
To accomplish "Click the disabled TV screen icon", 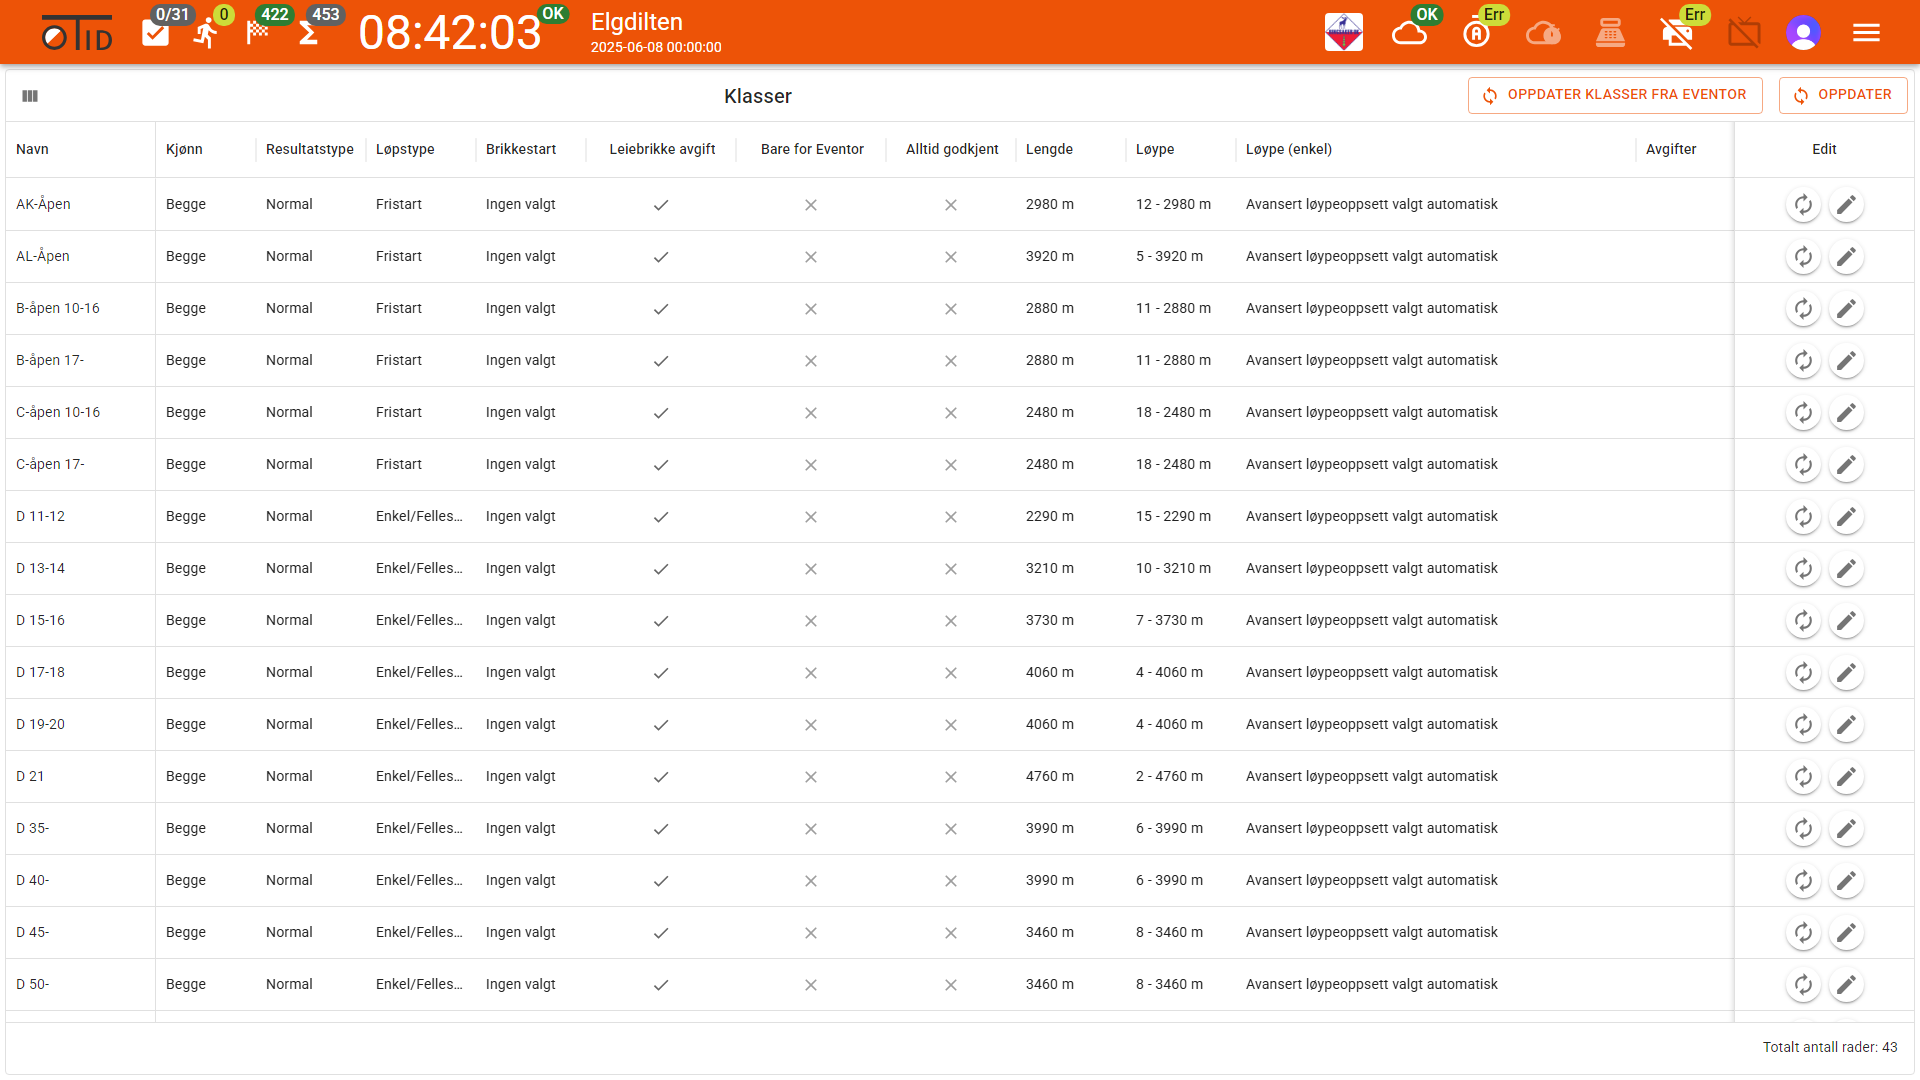I will click(x=1744, y=34).
